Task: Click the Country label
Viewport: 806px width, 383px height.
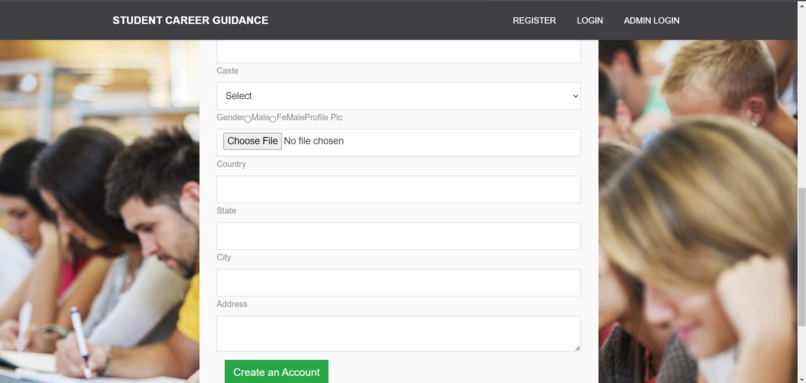Action: 231,164
